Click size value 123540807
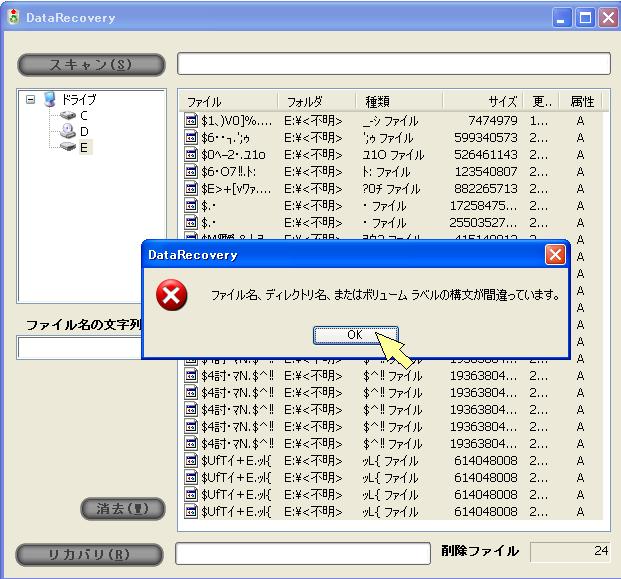The width and height of the screenshot is (621, 579). 486,171
